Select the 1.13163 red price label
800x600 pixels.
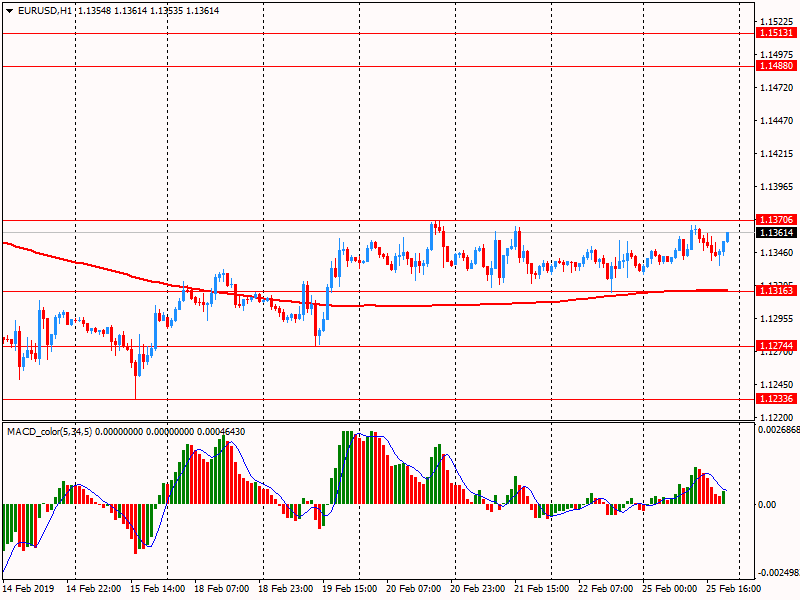tap(776, 291)
